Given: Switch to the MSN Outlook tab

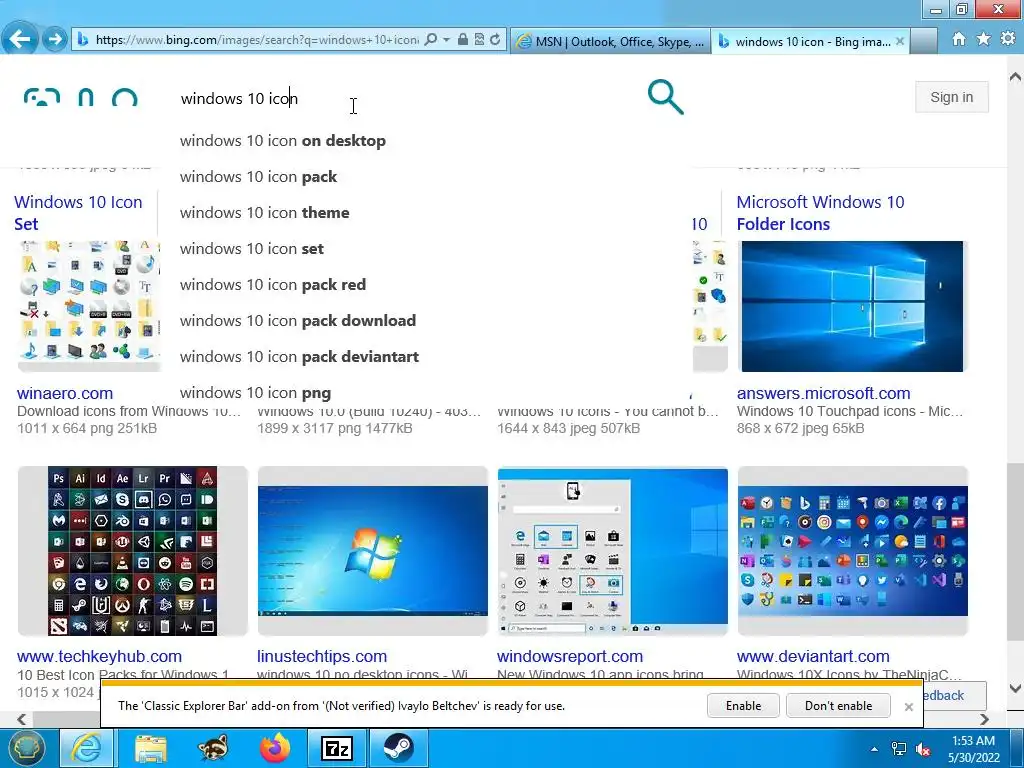Looking at the screenshot, I should [x=611, y=41].
